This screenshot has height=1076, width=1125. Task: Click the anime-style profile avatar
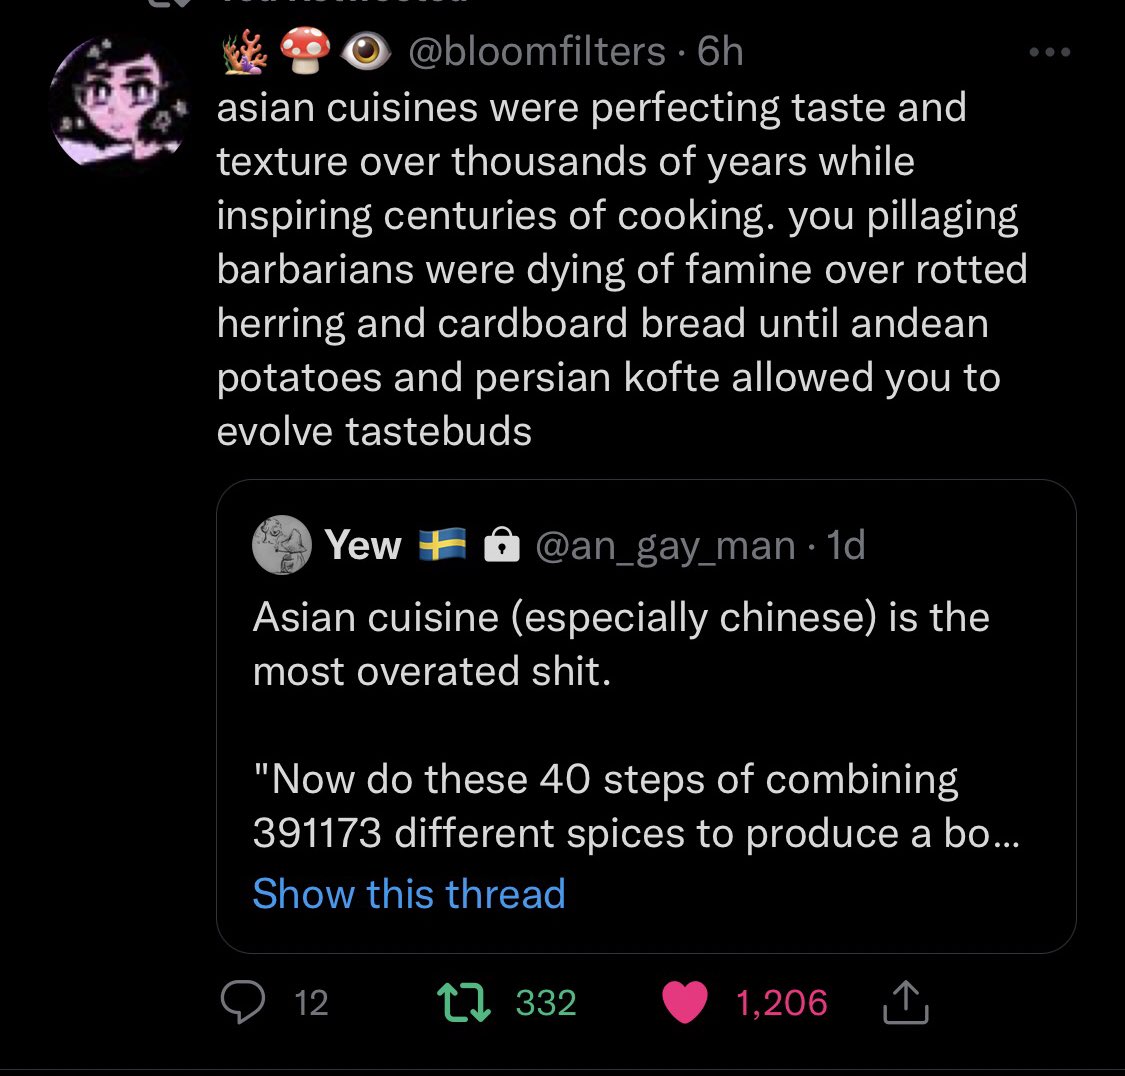pyautogui.click(x=119, y=100)
